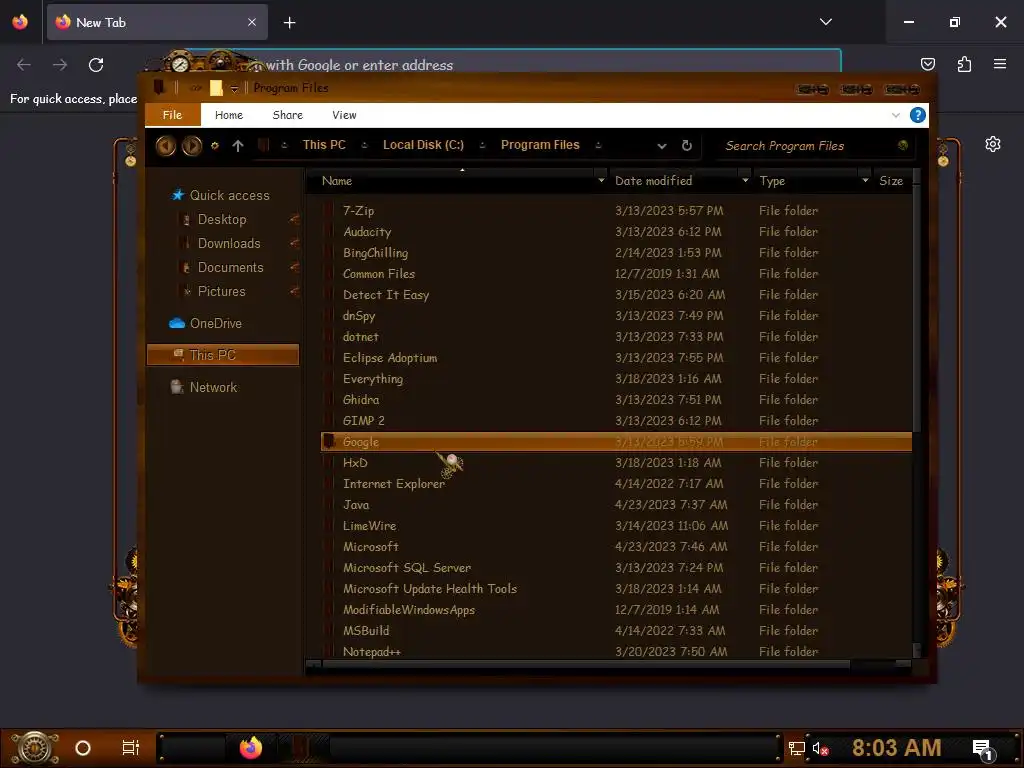Reload the Firefox page
Screen dimensions: 1024x768
click(96, 65)
